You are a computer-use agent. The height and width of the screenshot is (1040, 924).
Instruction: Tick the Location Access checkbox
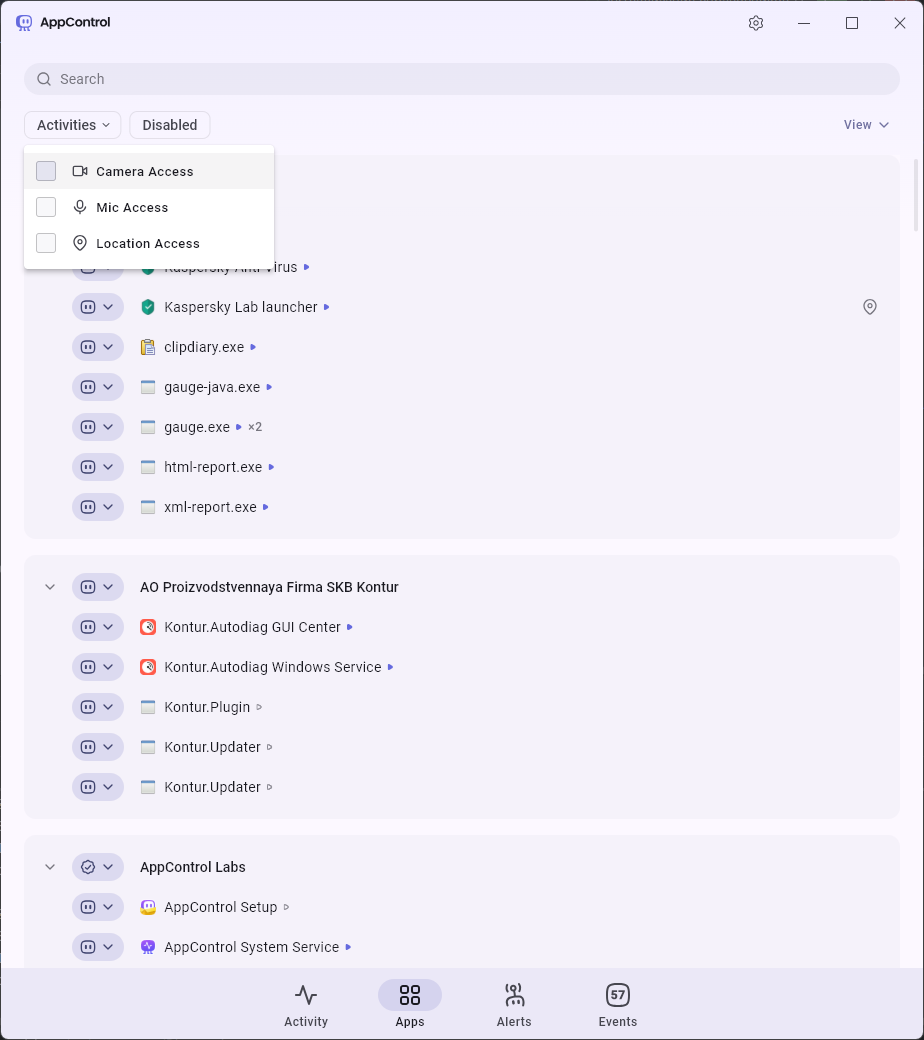click(46, 243)
